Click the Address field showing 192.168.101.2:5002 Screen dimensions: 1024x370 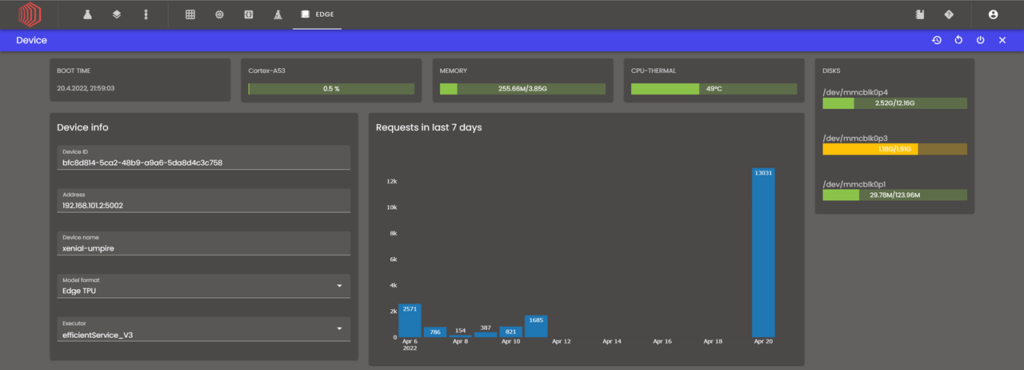pos(204,200)
